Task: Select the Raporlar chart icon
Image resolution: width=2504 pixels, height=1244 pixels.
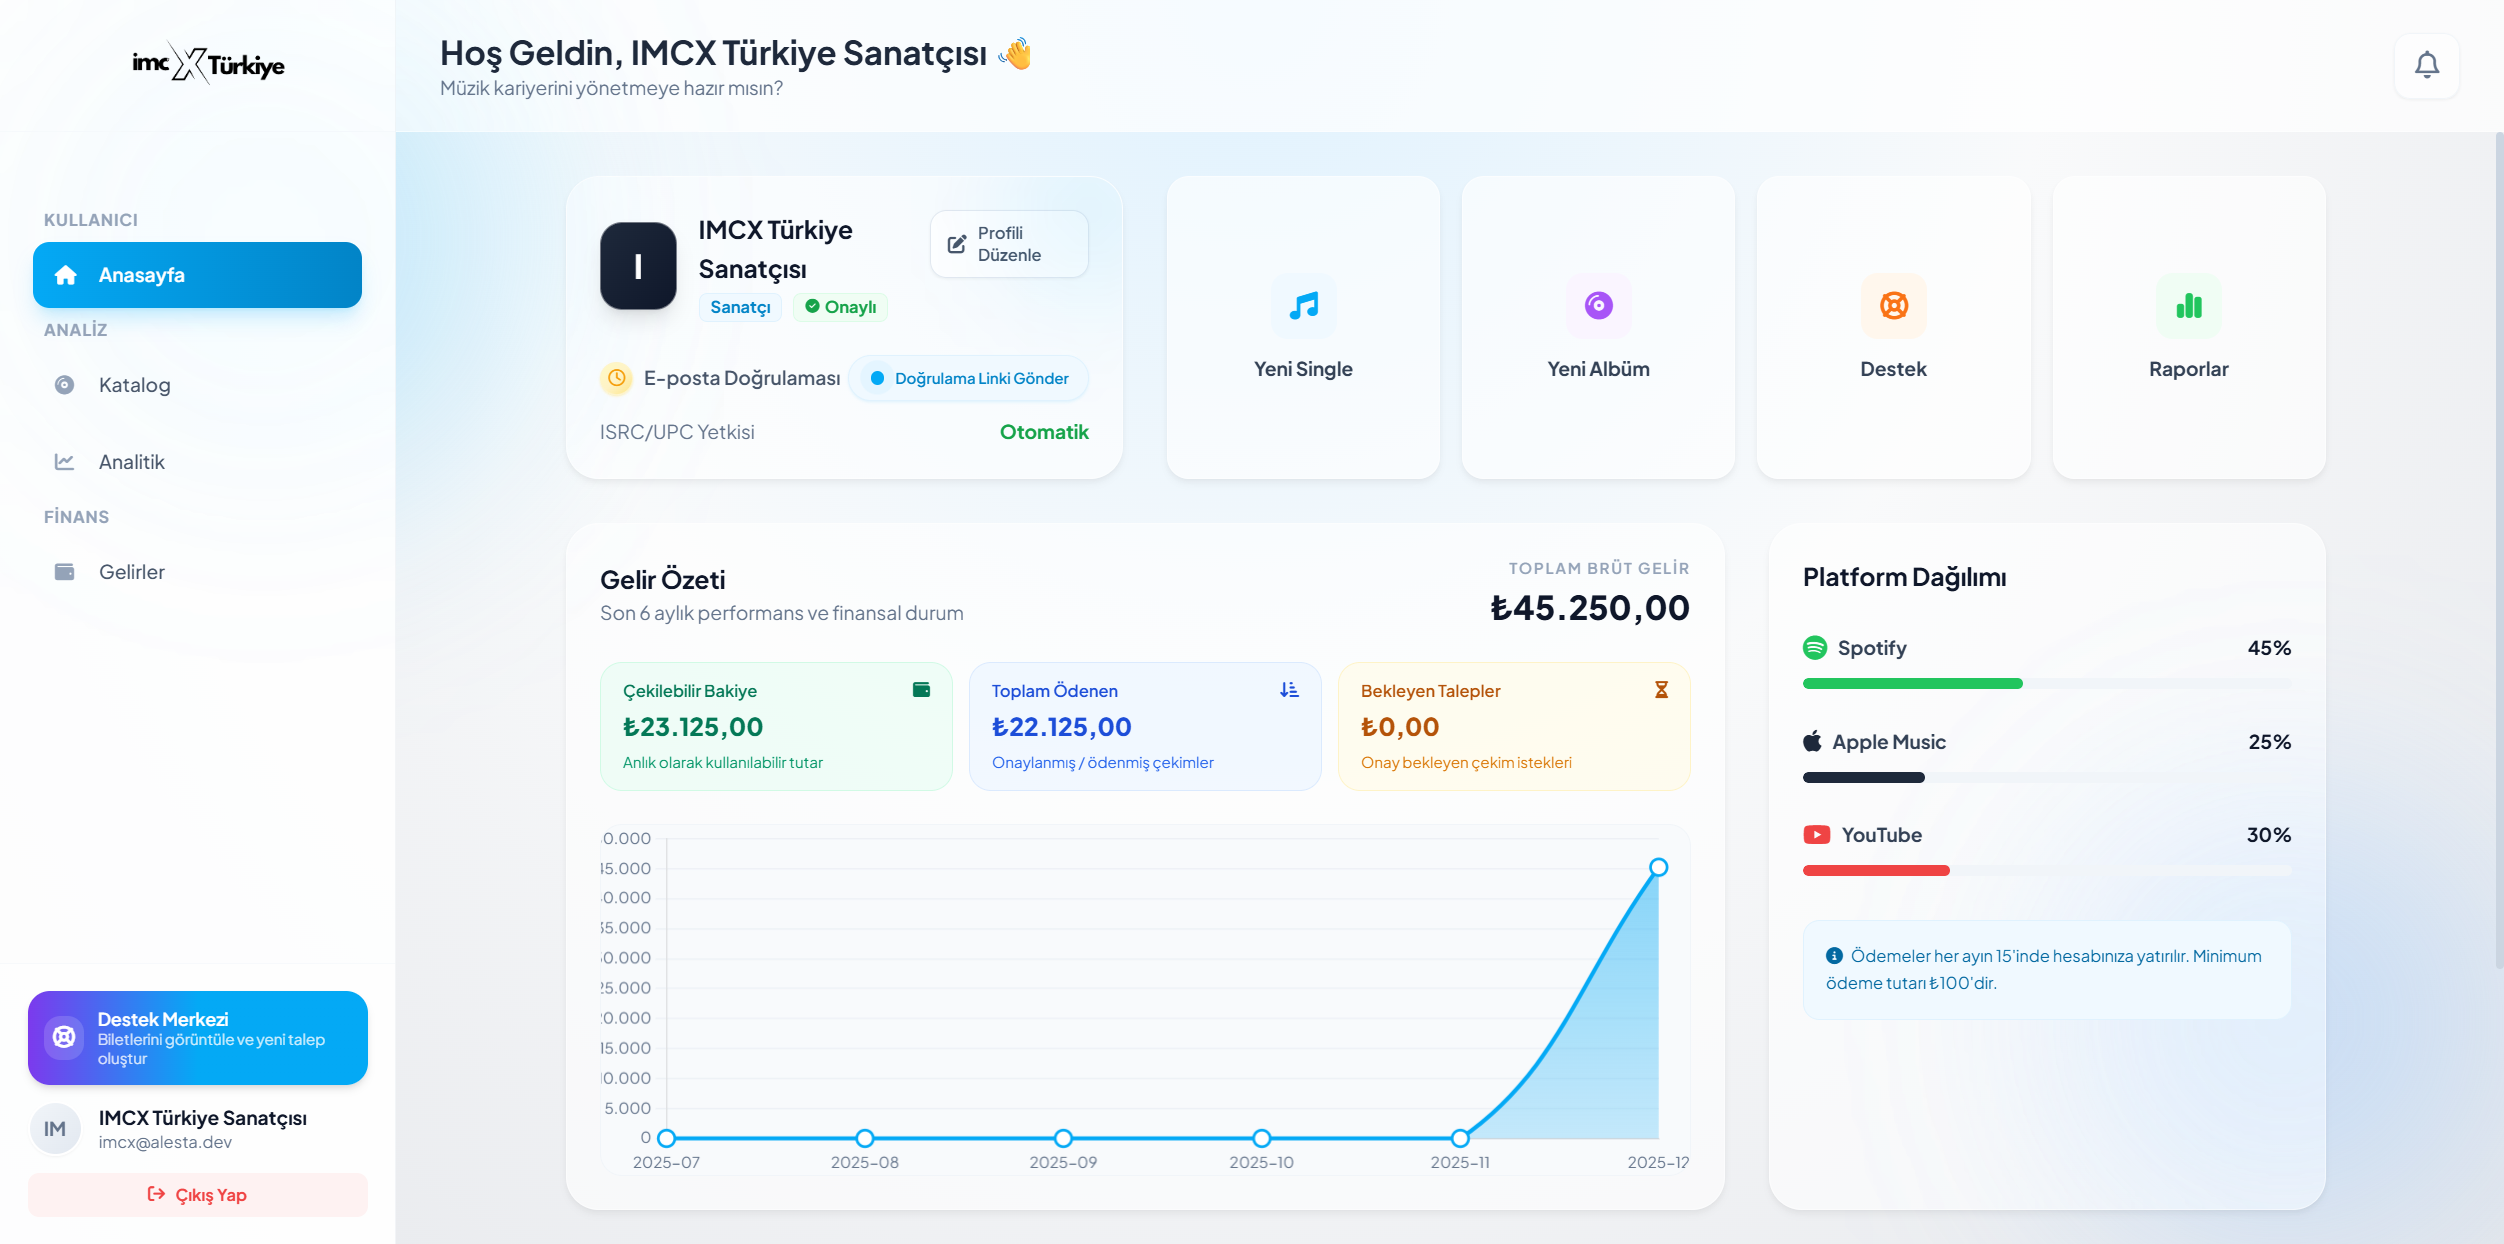Action: pos(2188,307)
